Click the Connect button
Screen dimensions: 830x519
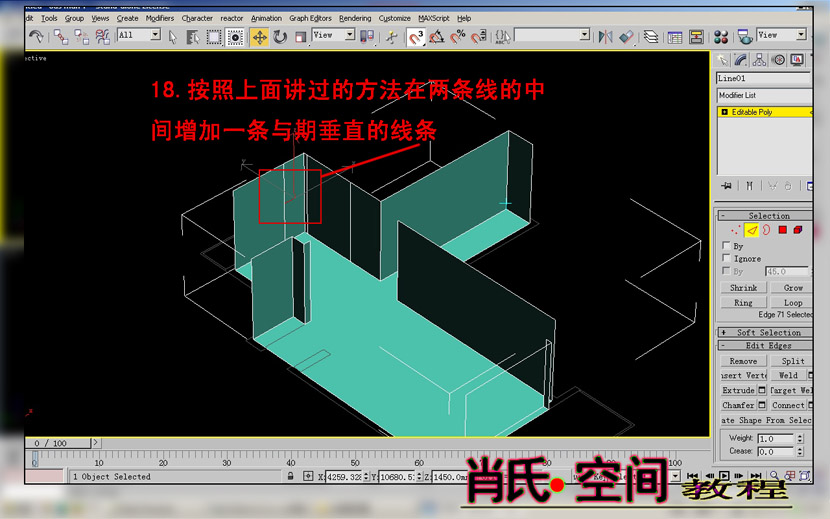[x=788, y=405]
